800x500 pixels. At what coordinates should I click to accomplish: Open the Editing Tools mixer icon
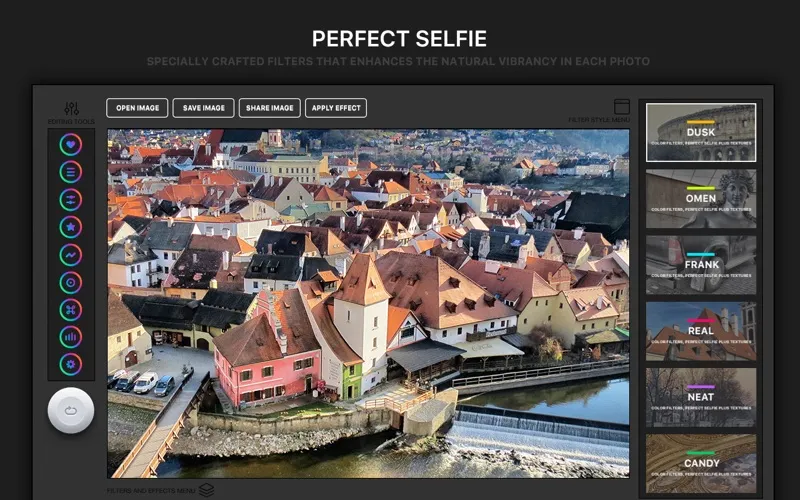[x=71, y=108]
